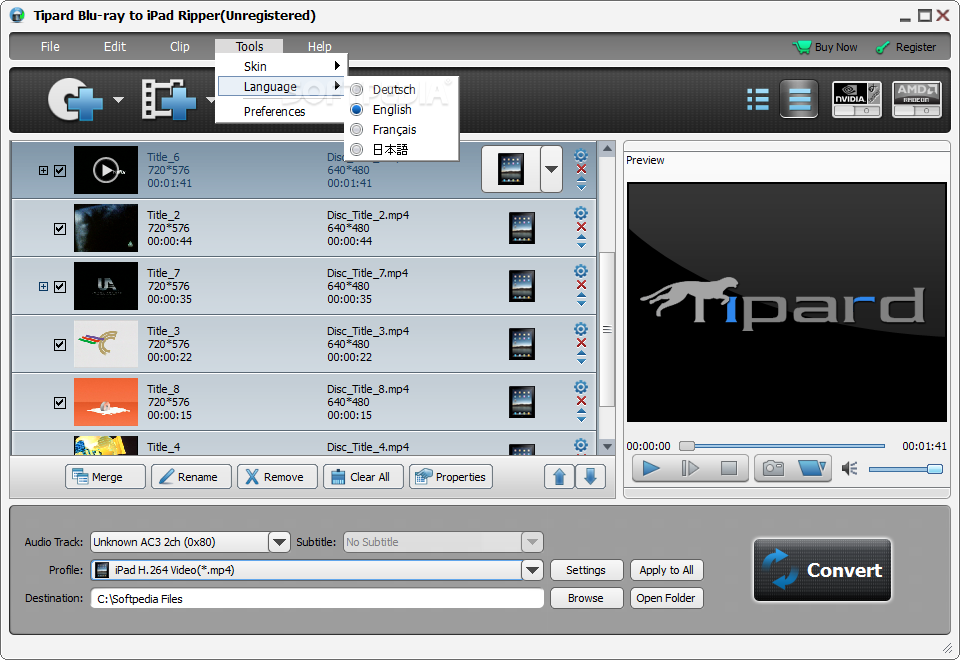Delete Title_8 using red X icon
This screenshot has width=960, height=660.
point(581,401)
